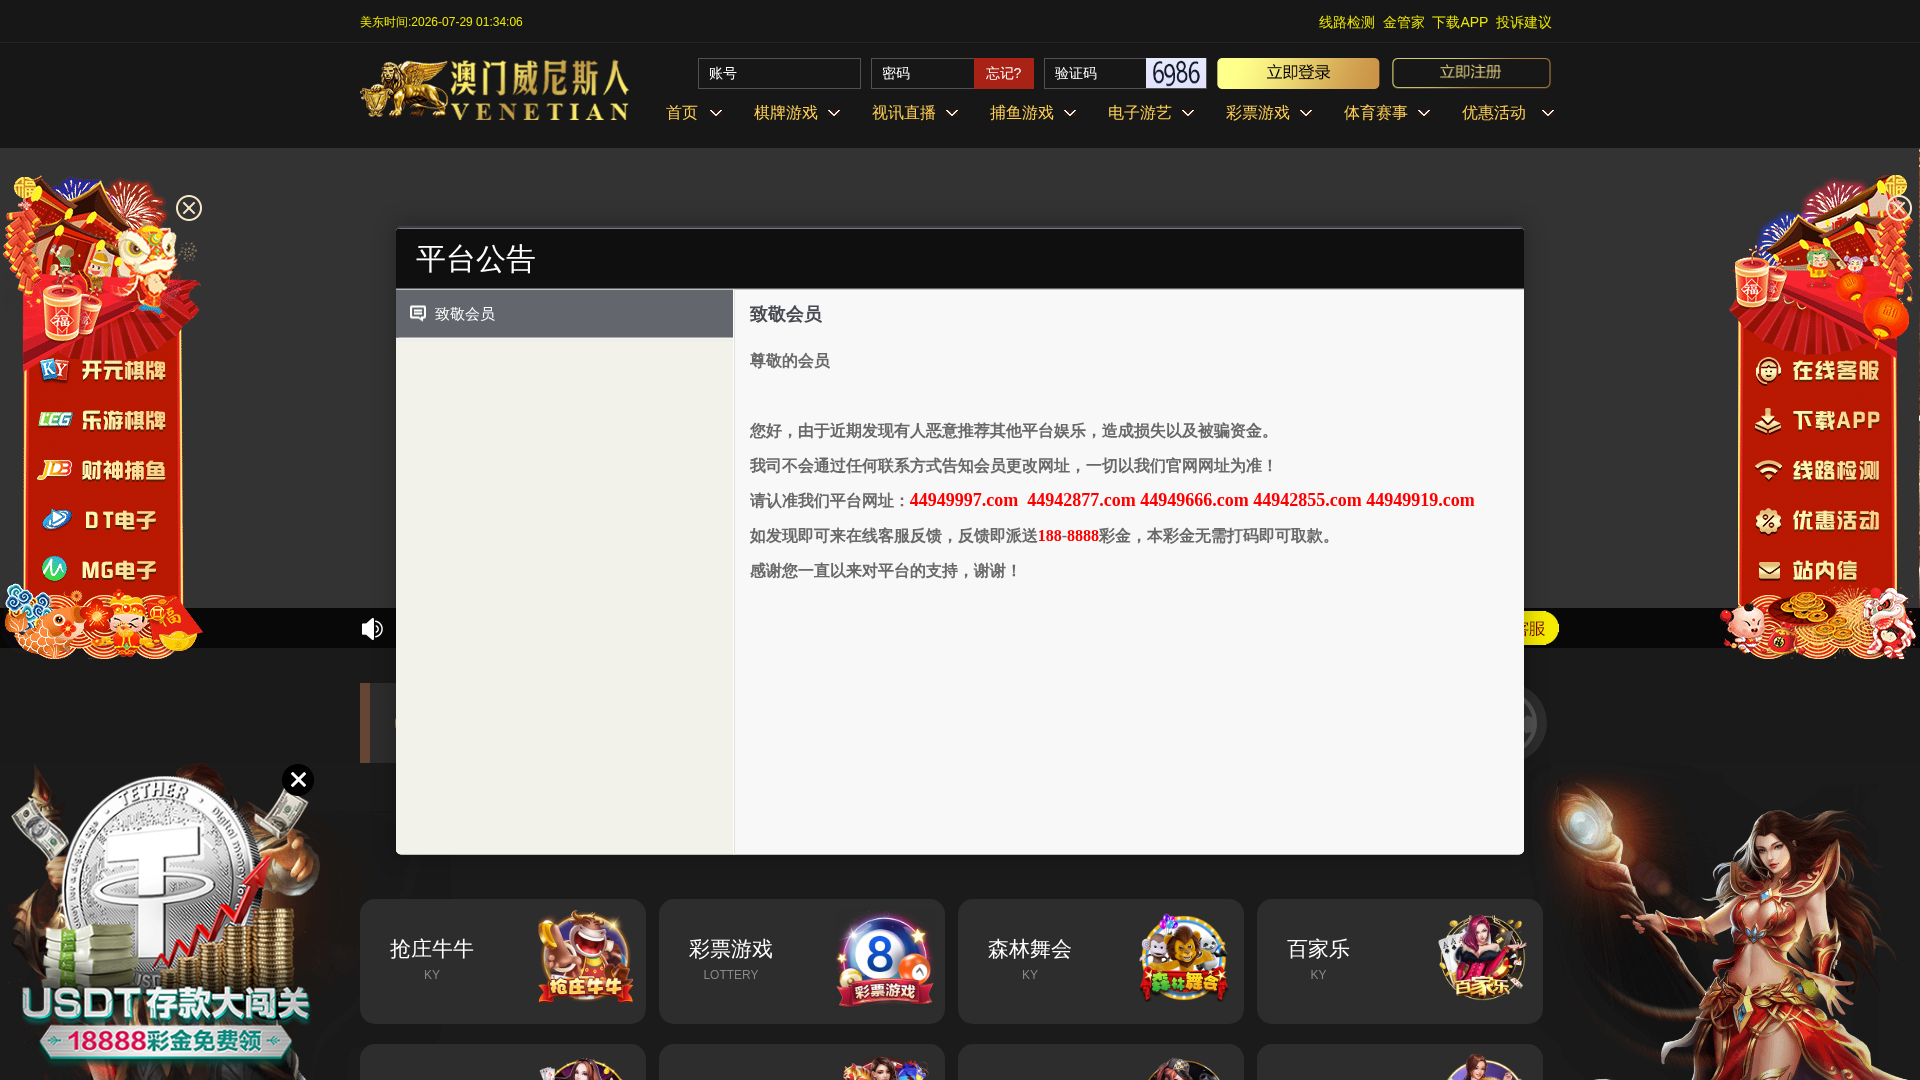
Task: Open 体育赛事 navigation menu
Action: [1376, 113]
